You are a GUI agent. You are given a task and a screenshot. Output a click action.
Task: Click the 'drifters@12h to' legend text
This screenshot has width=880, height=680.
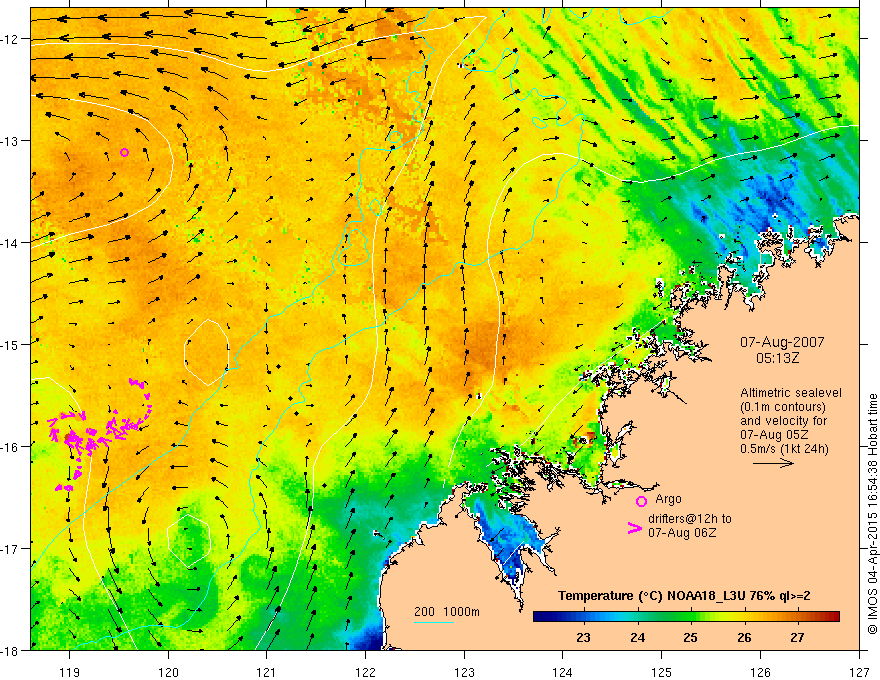tap(690, 519)
